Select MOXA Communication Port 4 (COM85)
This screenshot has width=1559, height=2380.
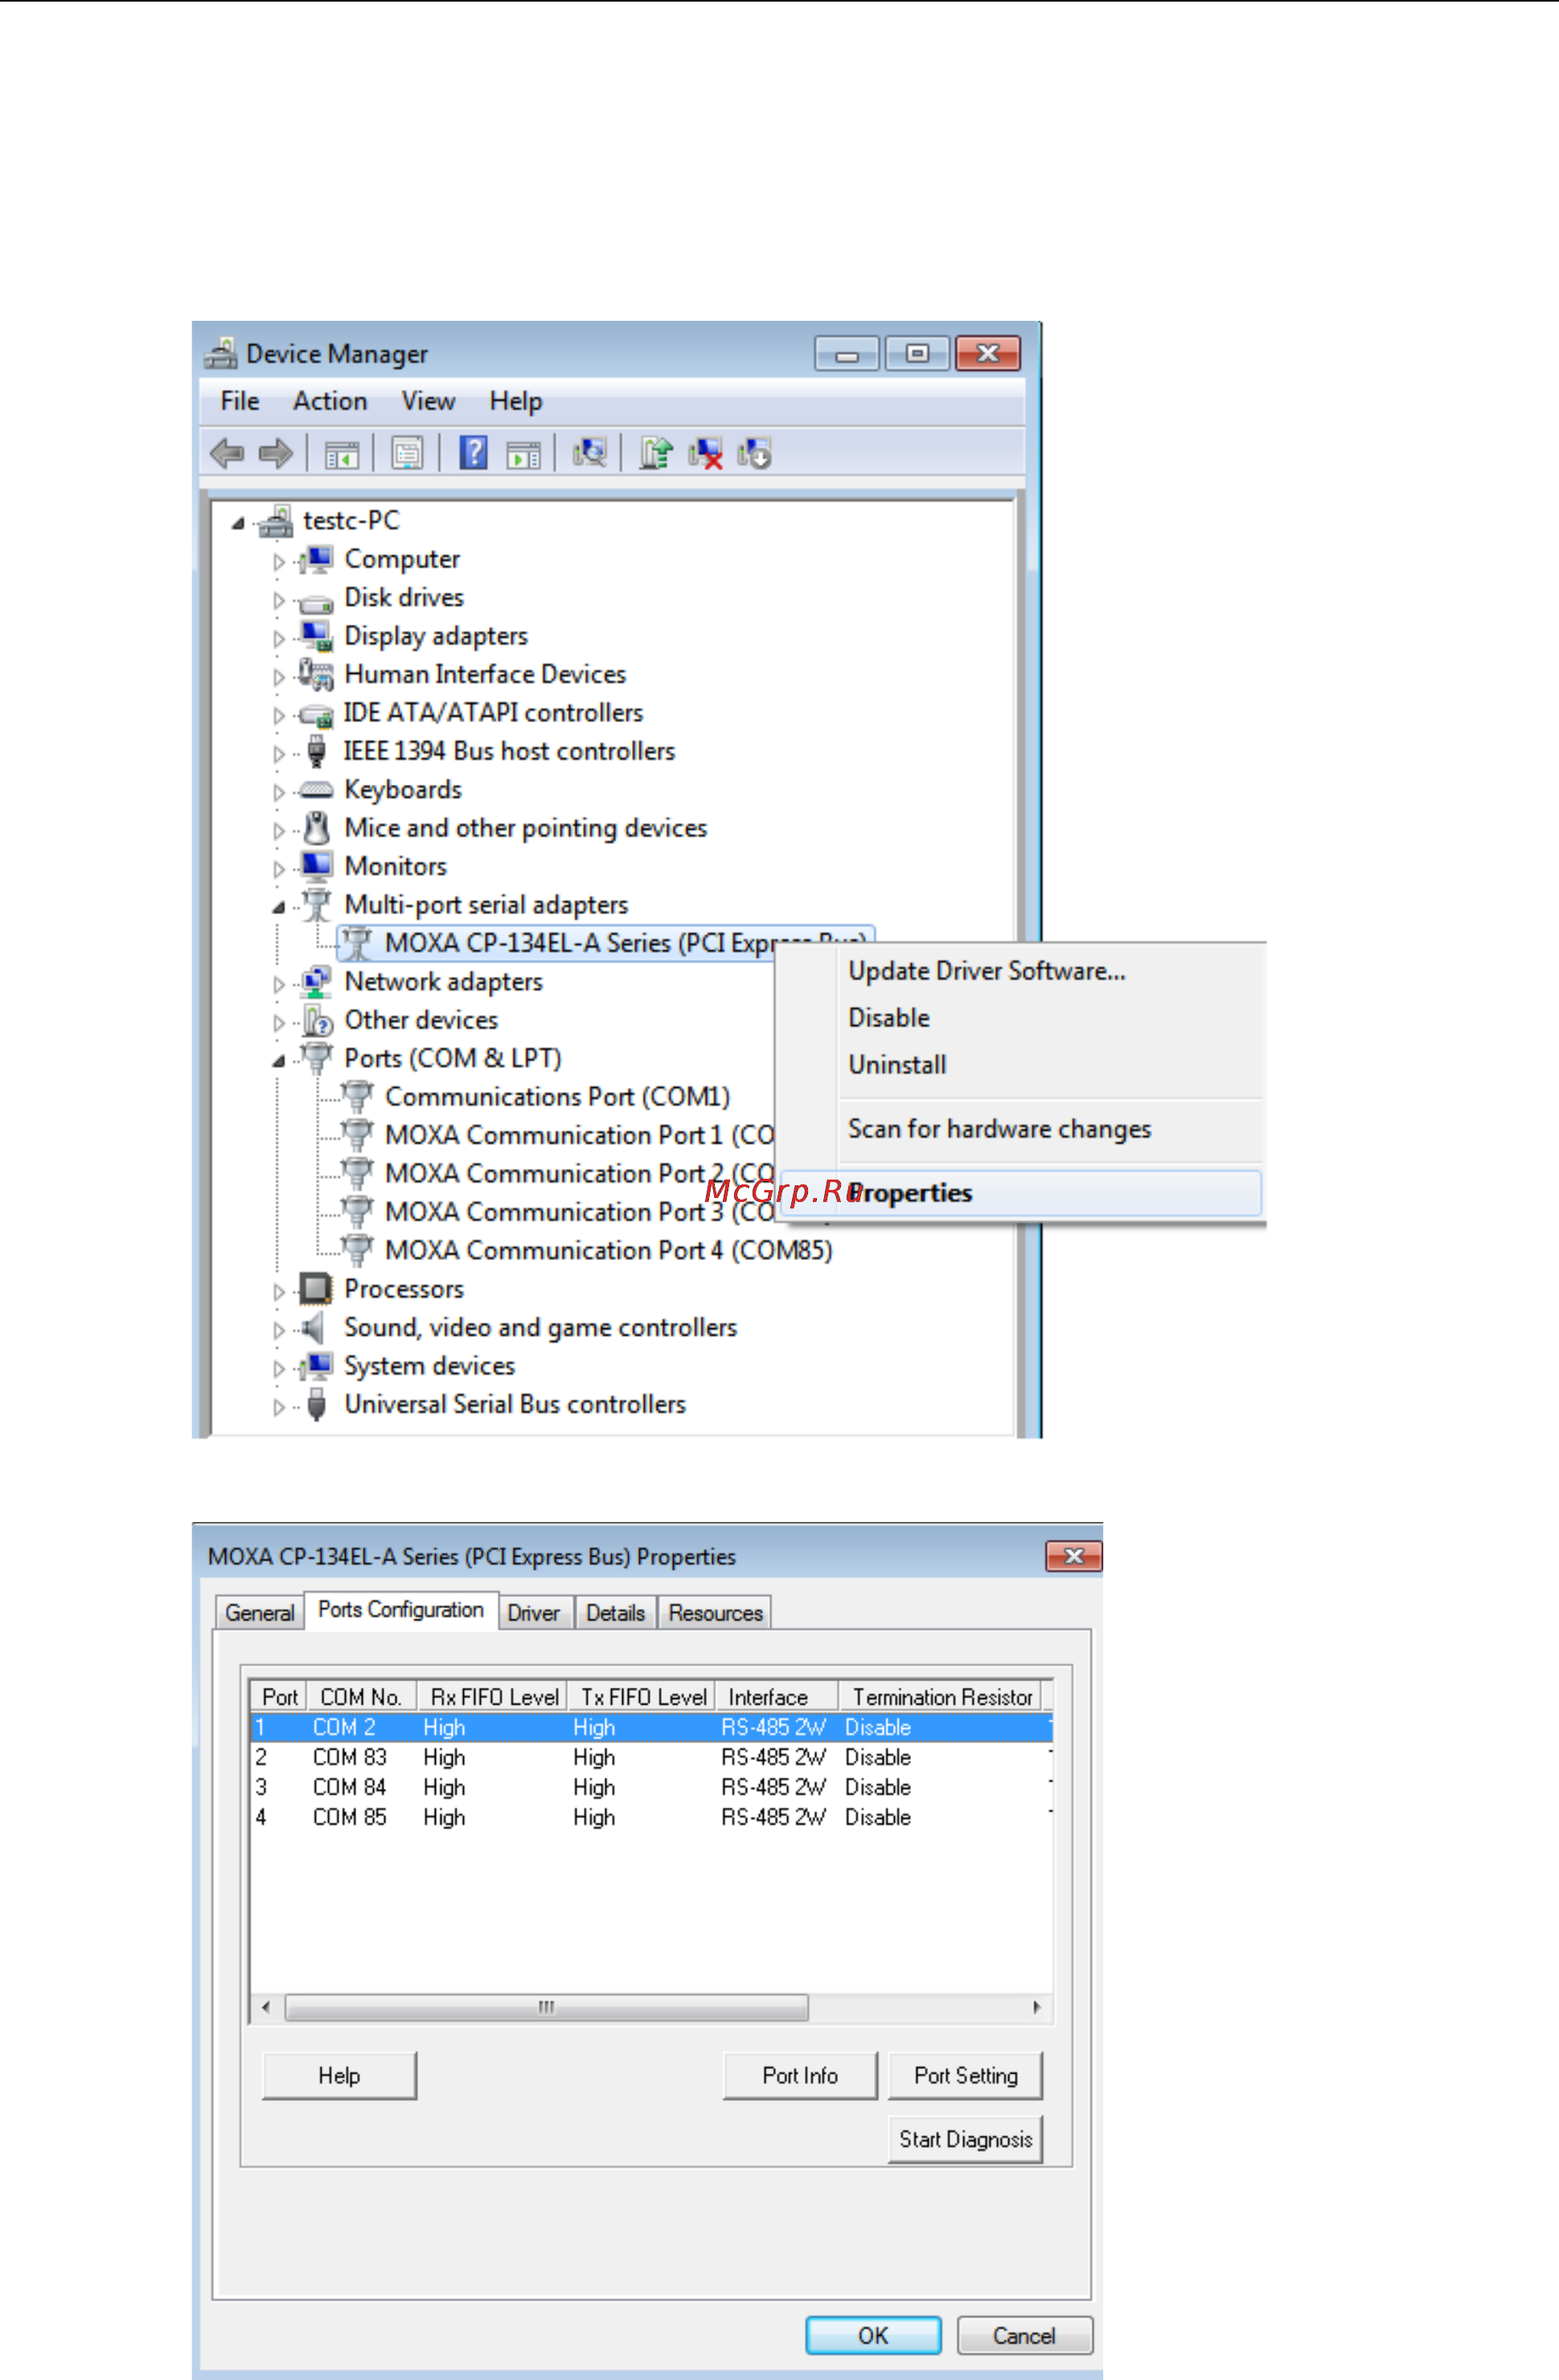pos(608,1251)
